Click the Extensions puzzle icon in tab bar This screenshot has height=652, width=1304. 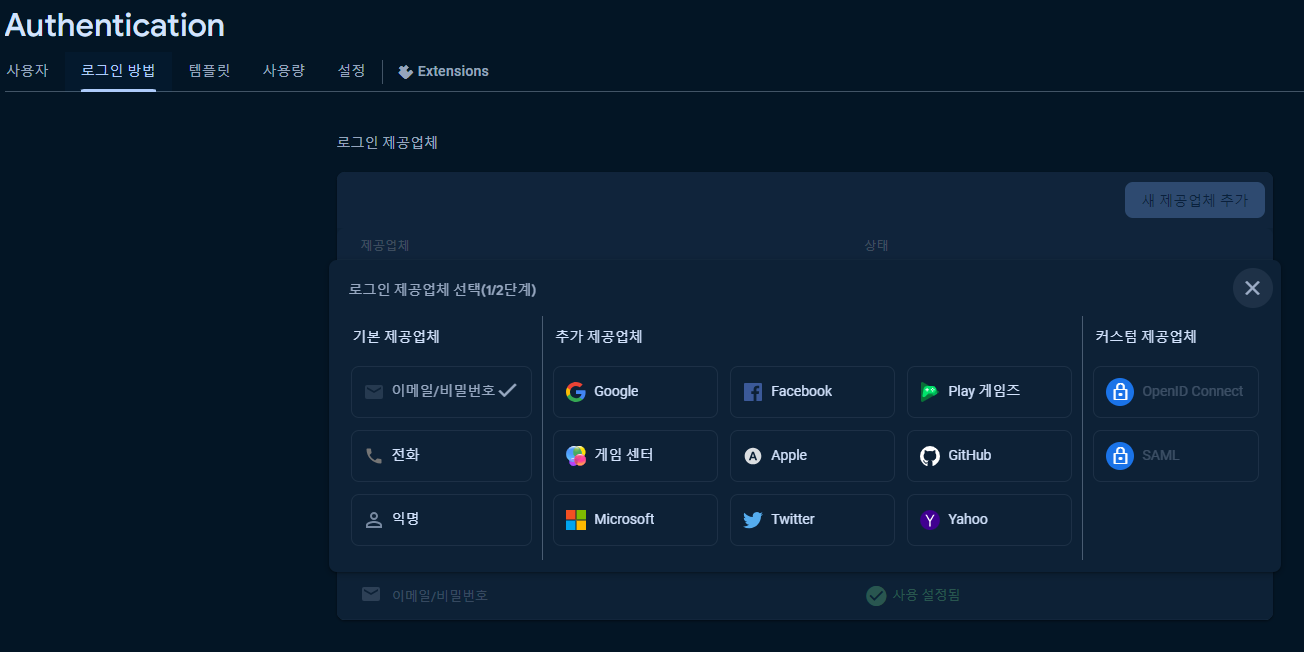(405, 72)
